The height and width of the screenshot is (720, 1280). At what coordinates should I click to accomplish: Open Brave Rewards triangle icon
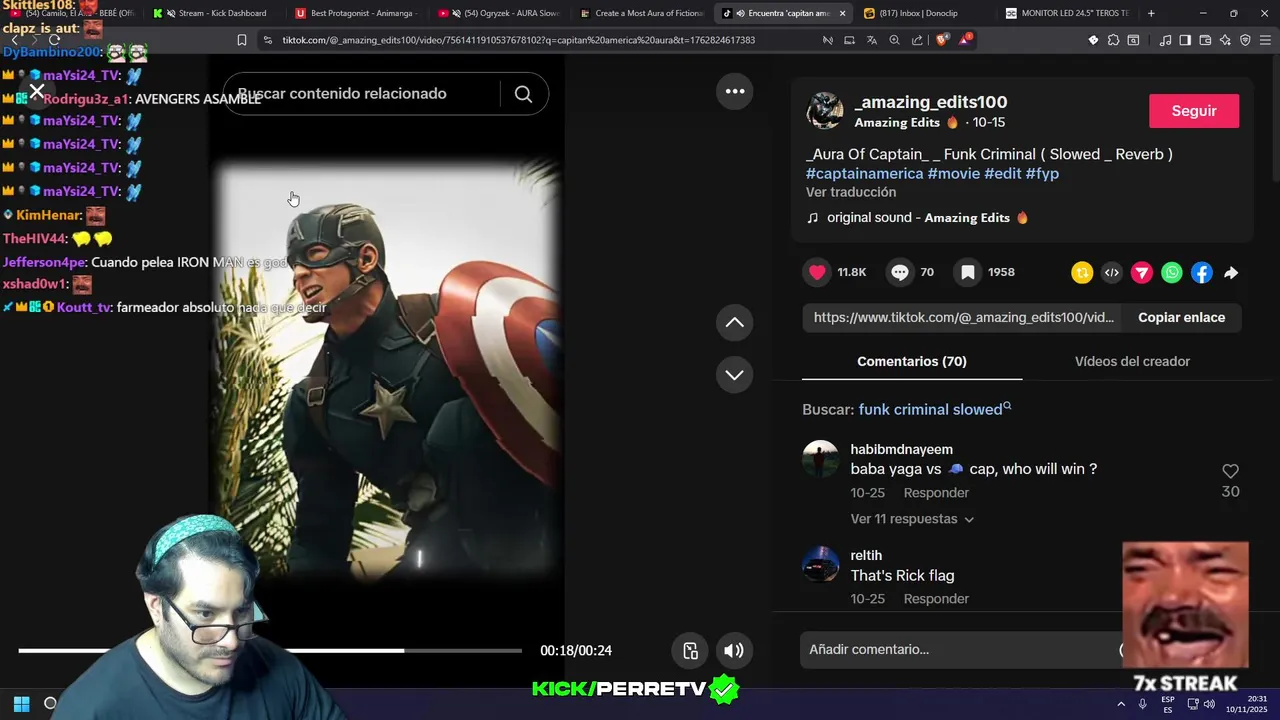(x=965, y=40)
